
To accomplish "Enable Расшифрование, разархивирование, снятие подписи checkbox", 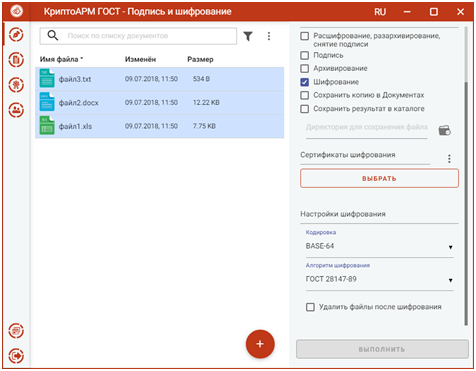I will pos(304,36).
